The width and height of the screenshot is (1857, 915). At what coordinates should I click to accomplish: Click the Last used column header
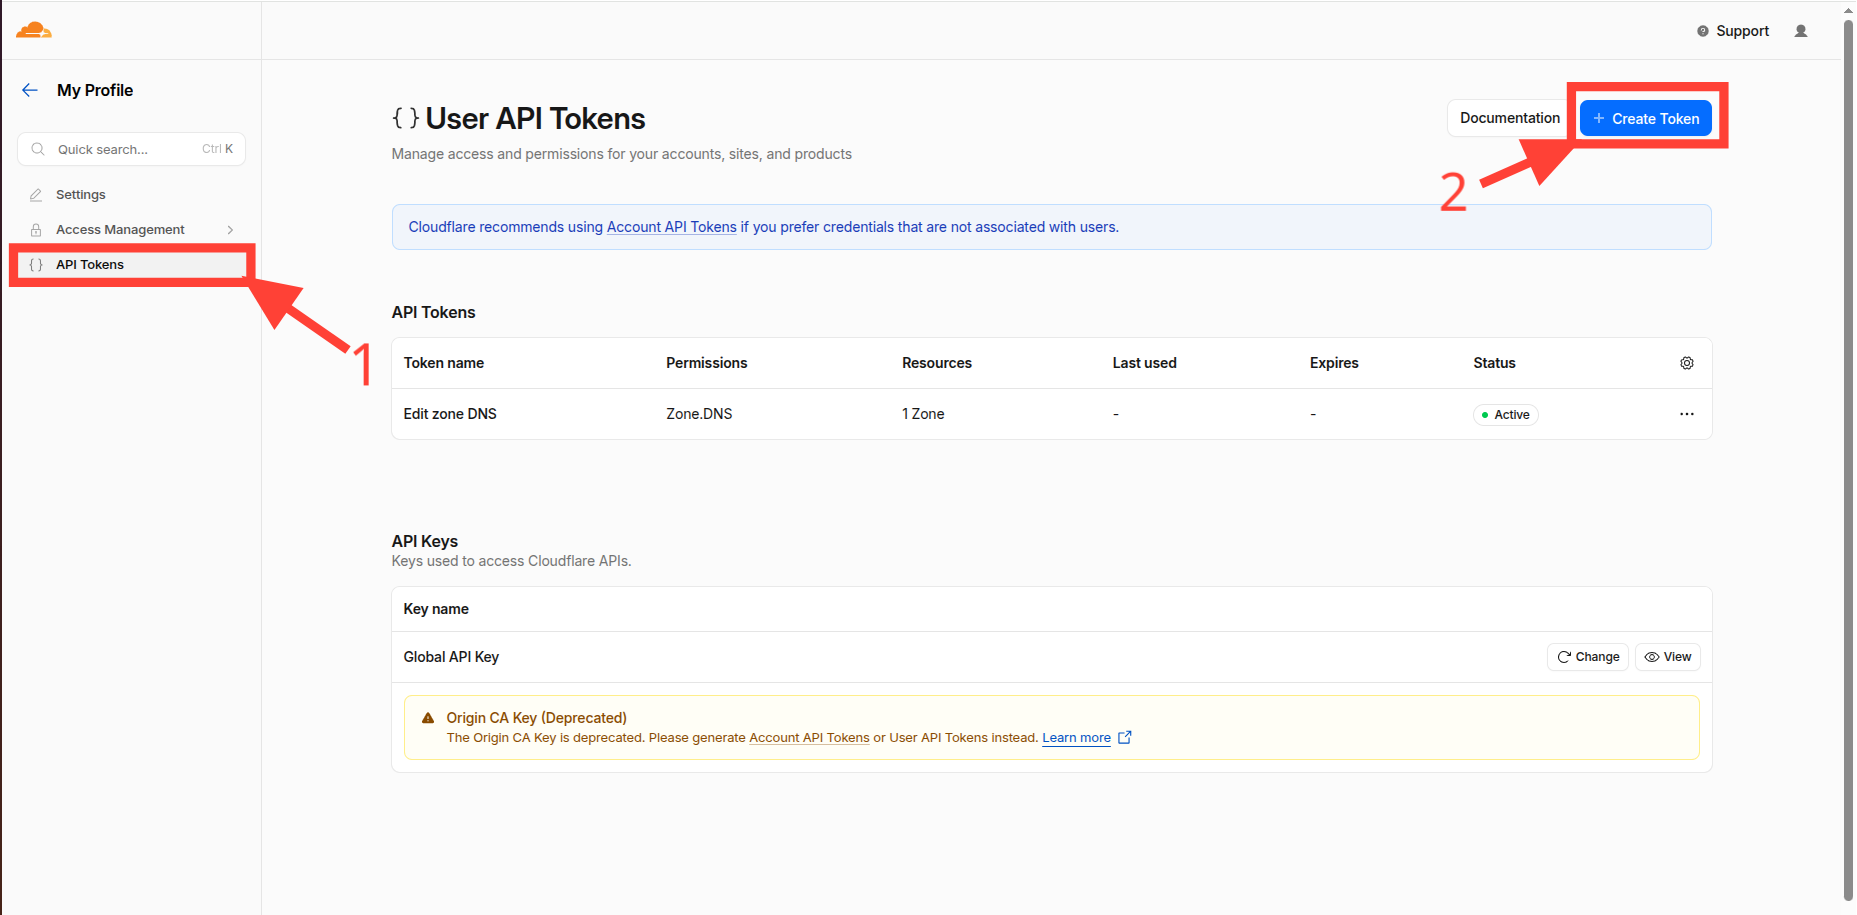pos(1144,363)
